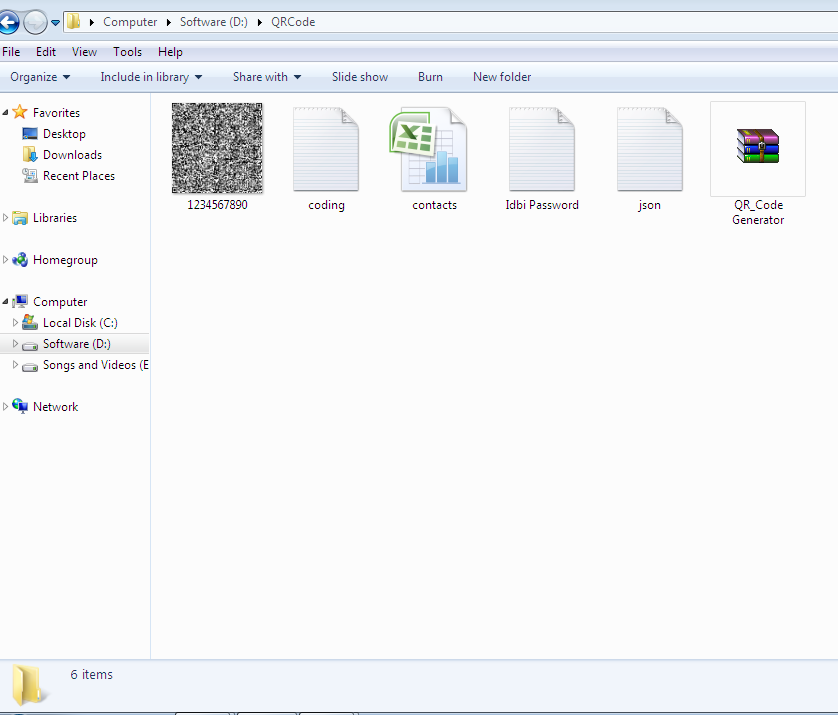Select the Idbi Password file icon

click(542, 149)
